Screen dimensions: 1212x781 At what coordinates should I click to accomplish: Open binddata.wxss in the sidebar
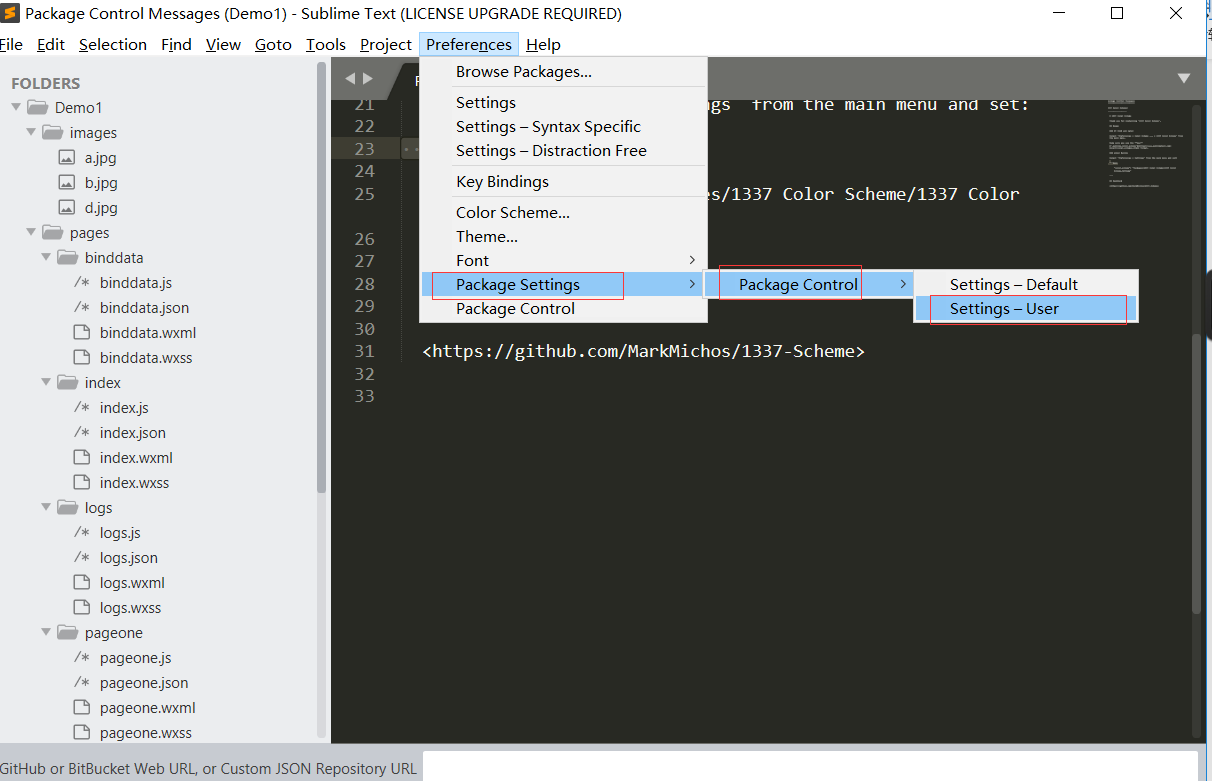click(x=146, y=357)
